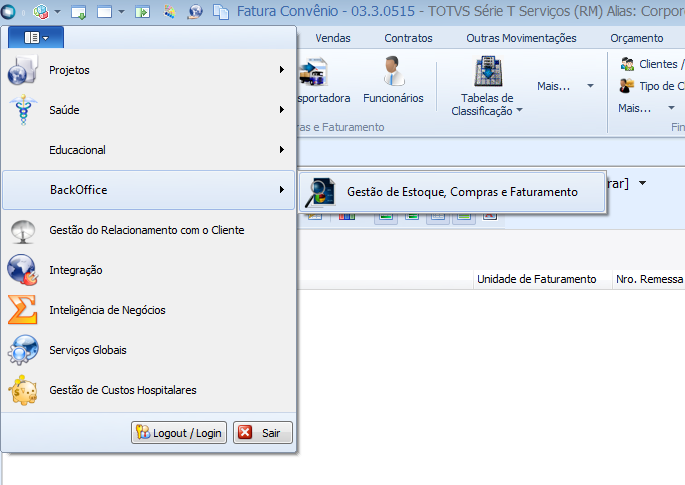The width and height of the screenshot is (685, 485).
Task: Open Gestão de Estoque, Compras e Faturamento
Action: pyautogui.click(x=452, y=192)
